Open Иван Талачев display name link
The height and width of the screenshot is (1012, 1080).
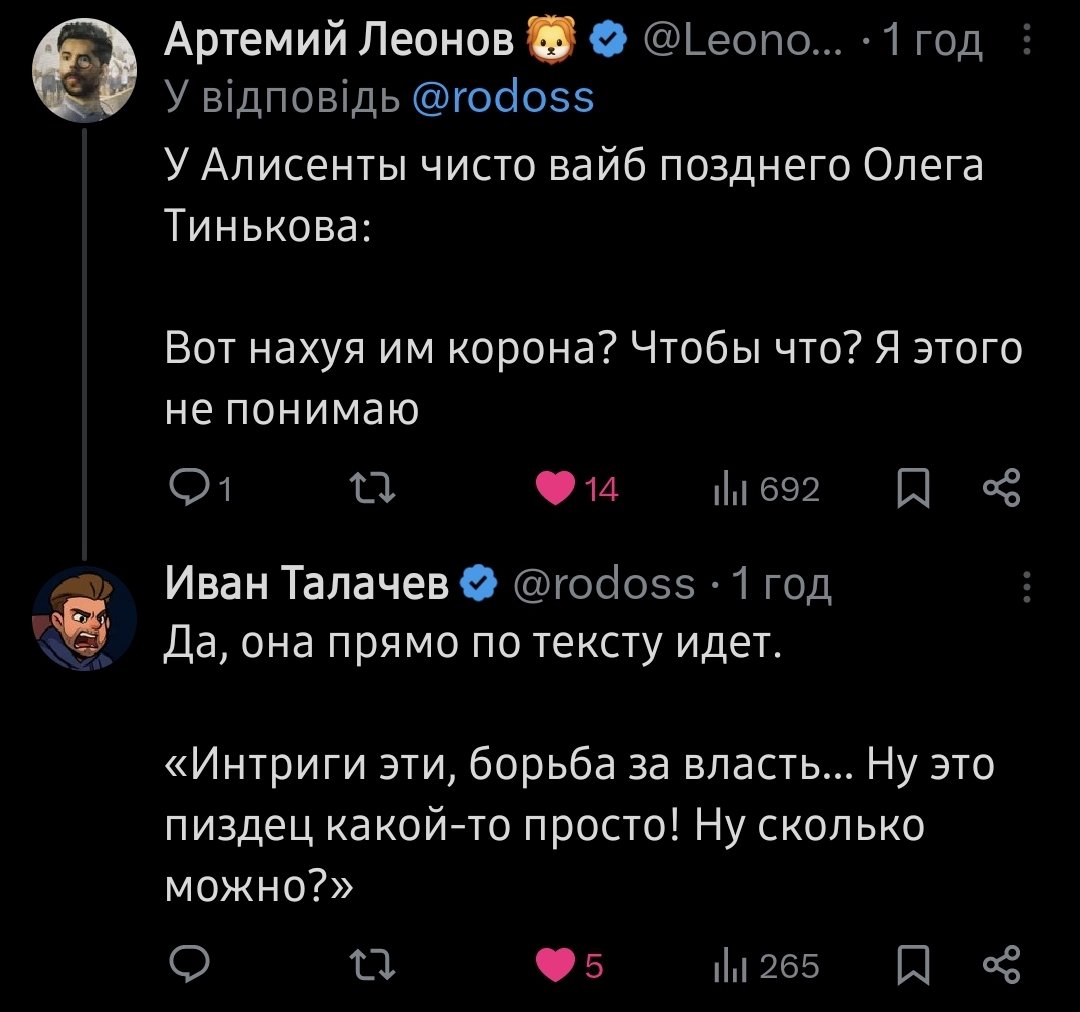pyautogui.click(x=307, y=584)
